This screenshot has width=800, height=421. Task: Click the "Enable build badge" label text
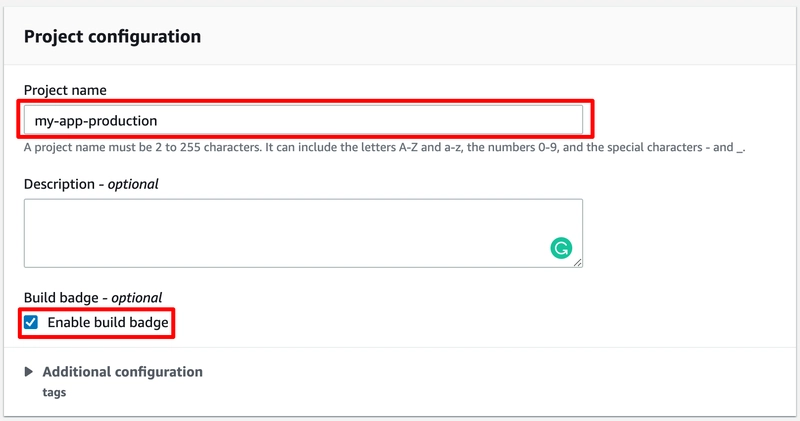[107, 322]
